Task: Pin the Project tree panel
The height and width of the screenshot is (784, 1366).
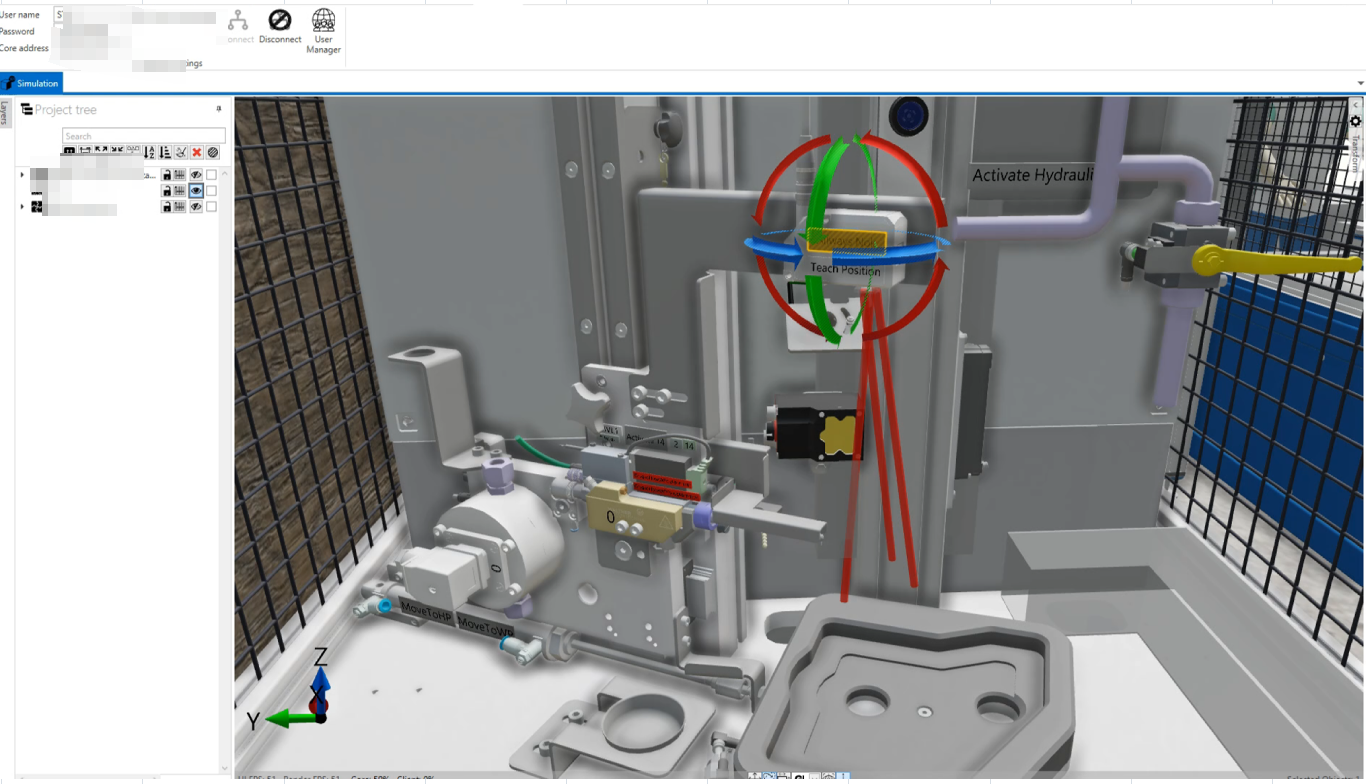Action: [x=219, y=109]
